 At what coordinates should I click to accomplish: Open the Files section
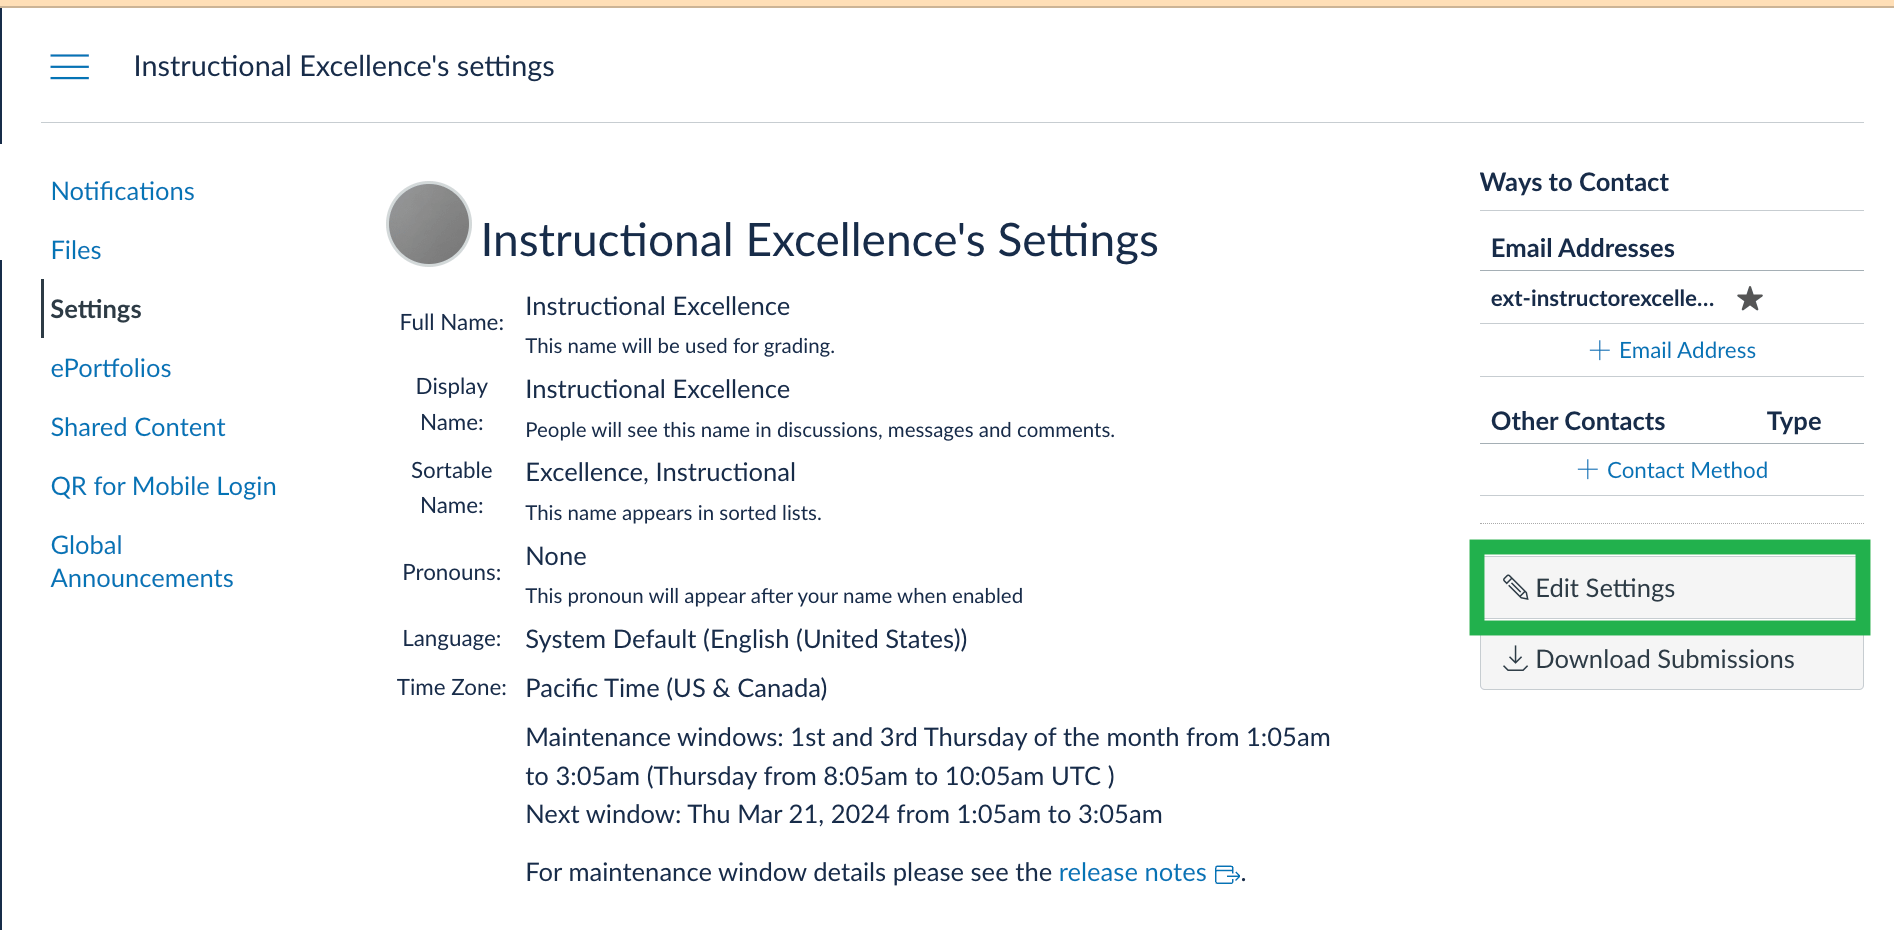pos(75,250)
